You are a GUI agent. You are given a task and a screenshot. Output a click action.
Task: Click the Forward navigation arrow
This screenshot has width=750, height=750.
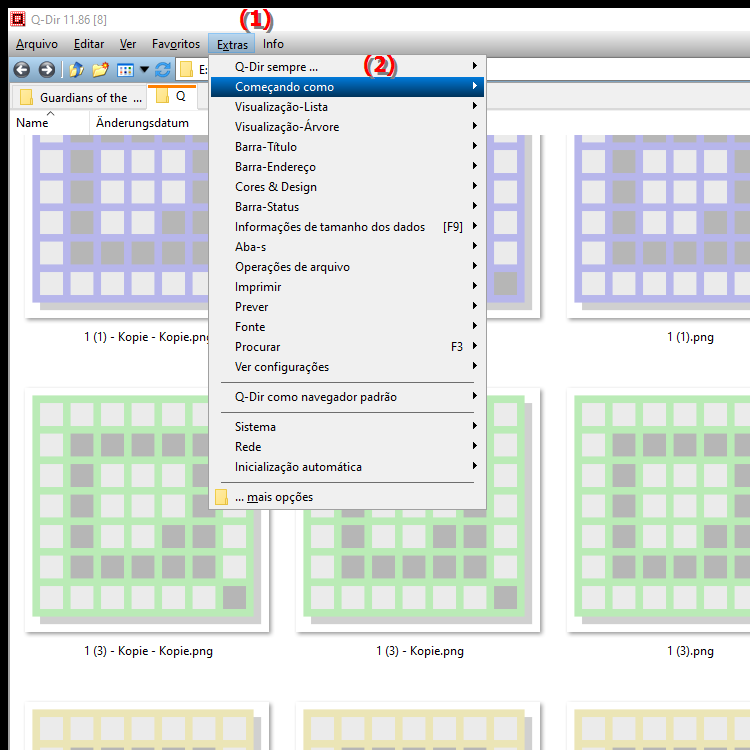pyautogui.click(x=46, y=70)
